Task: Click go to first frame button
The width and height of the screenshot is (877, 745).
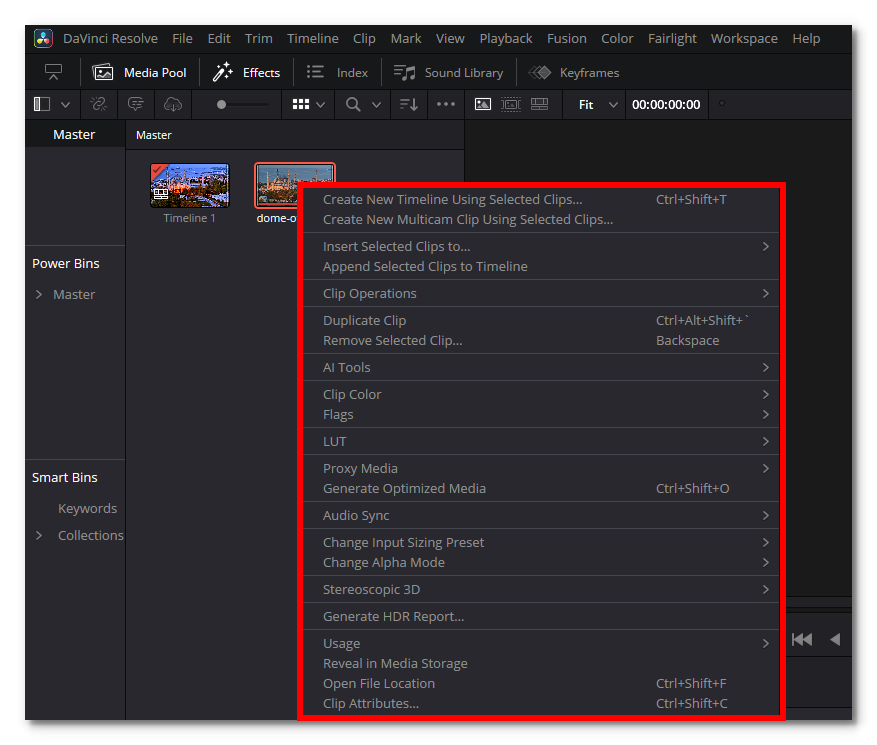Action: (802, 639)
